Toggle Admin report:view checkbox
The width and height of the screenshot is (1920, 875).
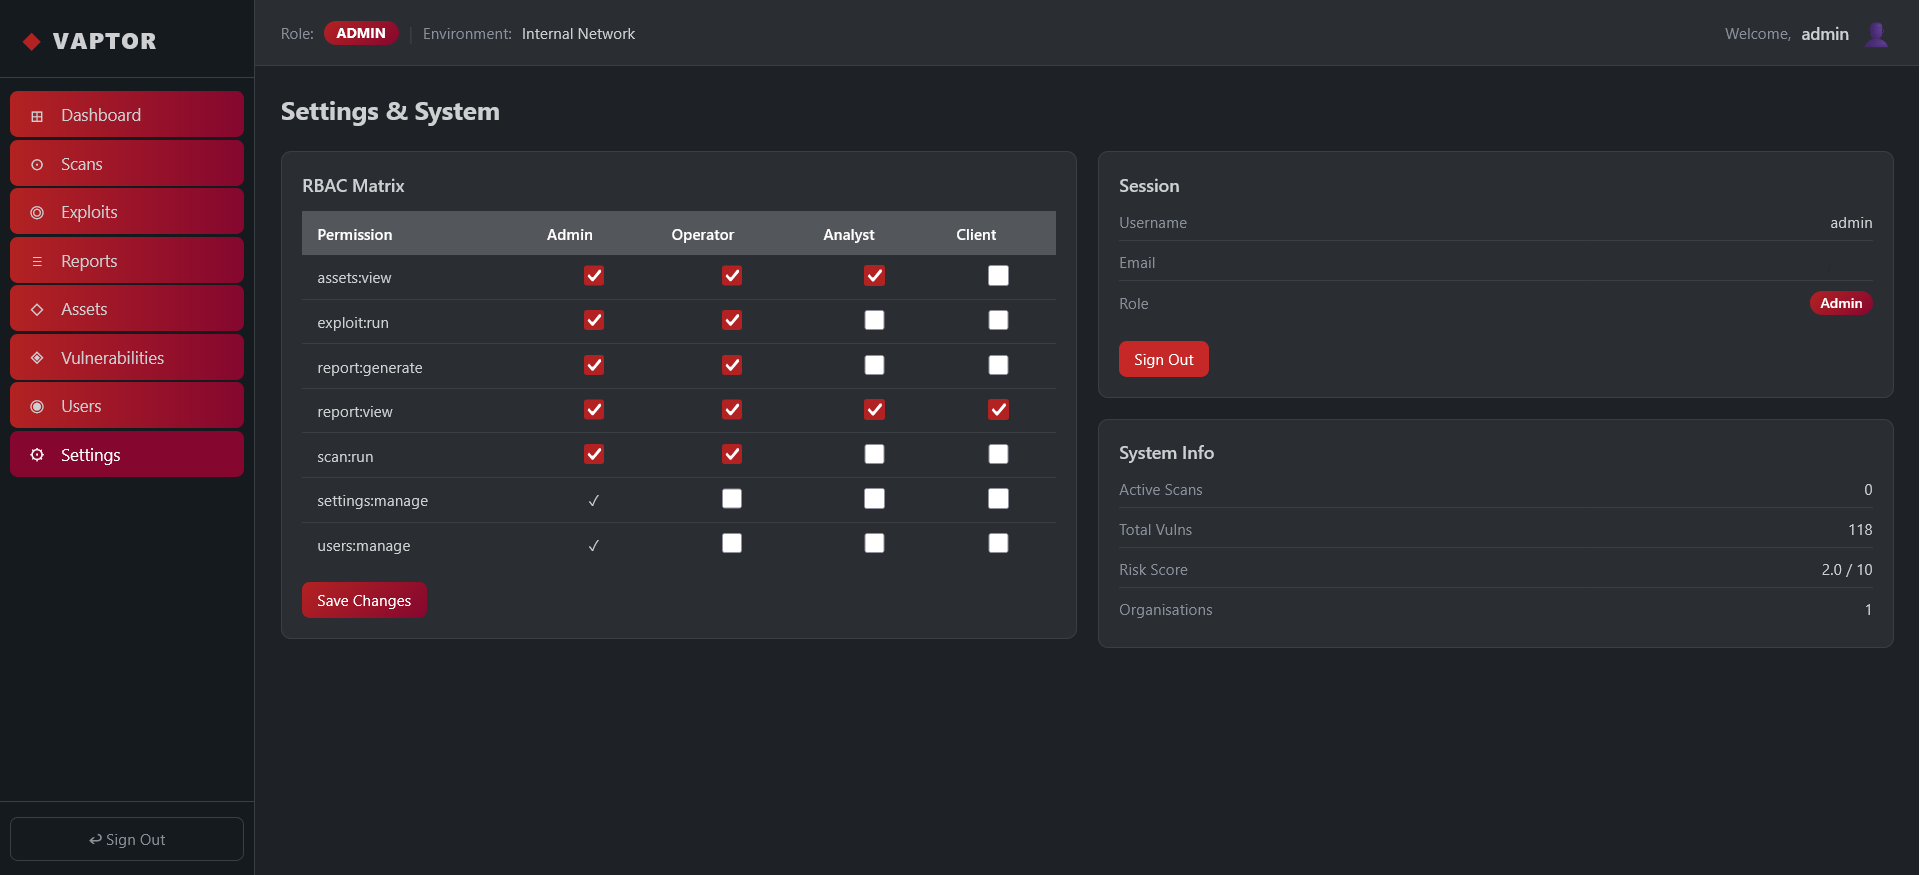pos(594,409)
